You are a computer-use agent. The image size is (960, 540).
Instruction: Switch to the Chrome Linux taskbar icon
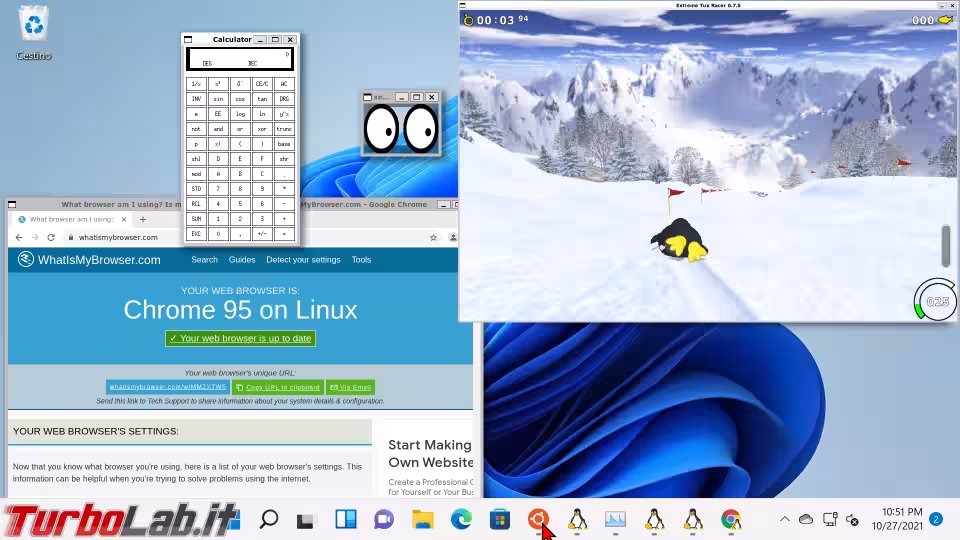731,519
